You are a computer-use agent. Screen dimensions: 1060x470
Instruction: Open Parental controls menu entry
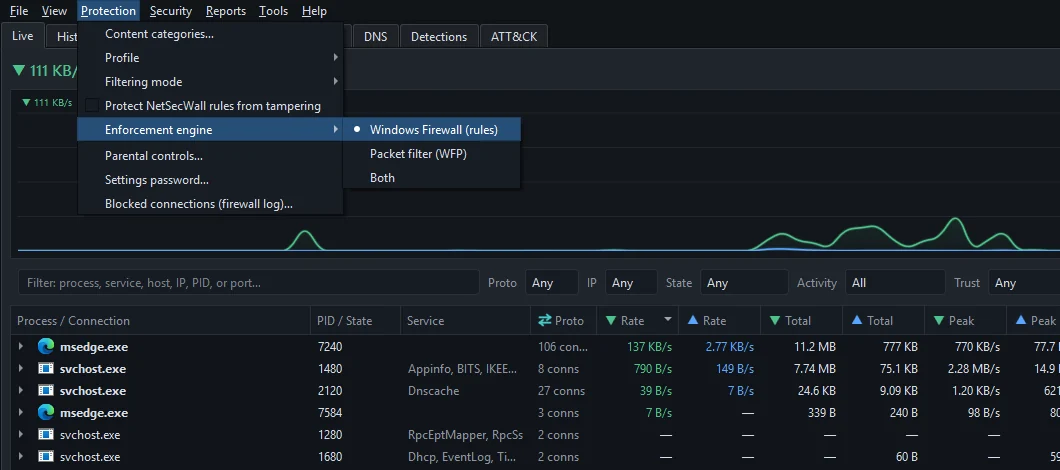[210, 156]
